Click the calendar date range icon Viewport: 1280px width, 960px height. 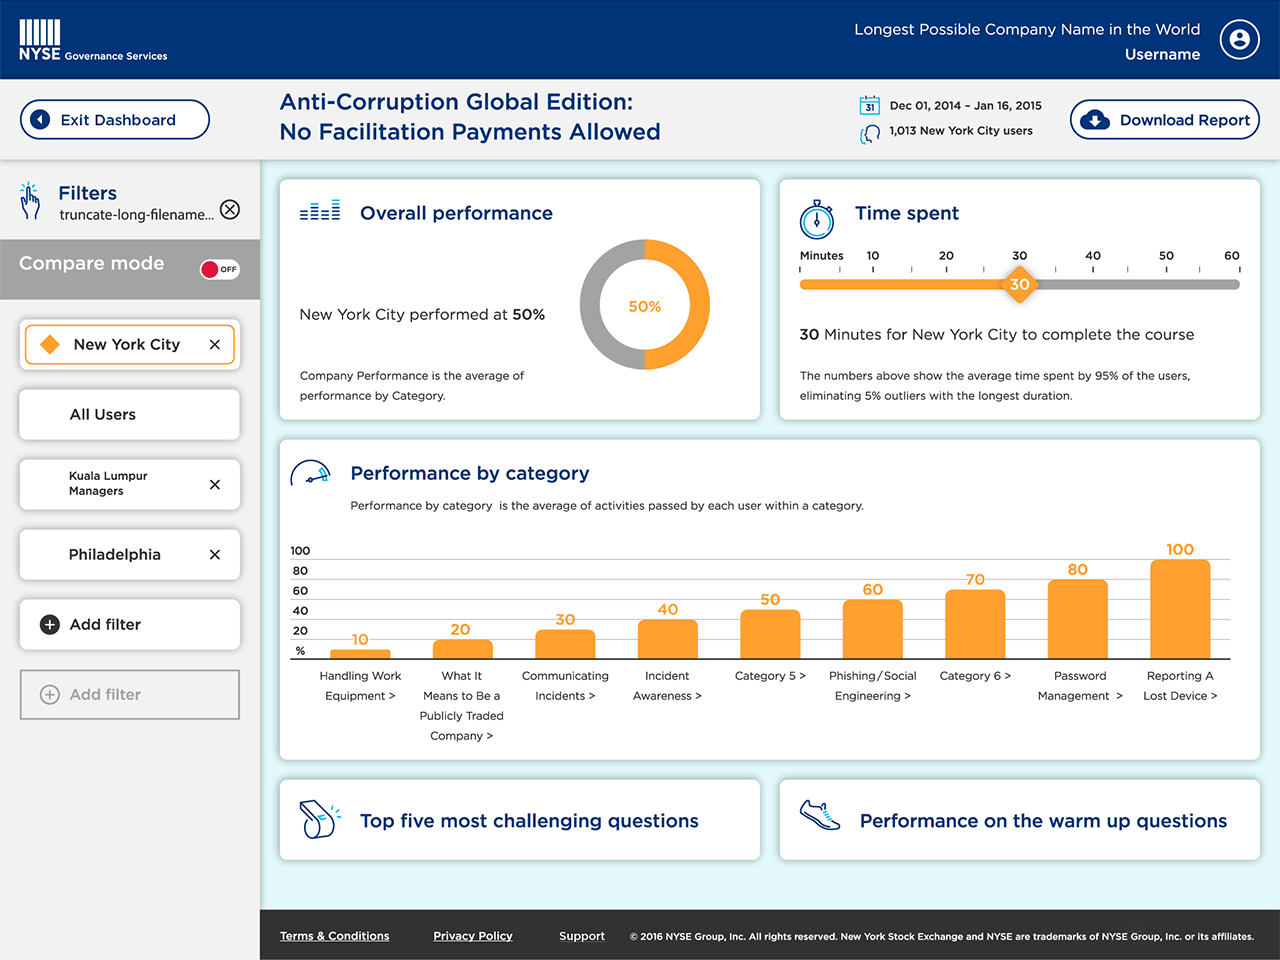[869, 105]
